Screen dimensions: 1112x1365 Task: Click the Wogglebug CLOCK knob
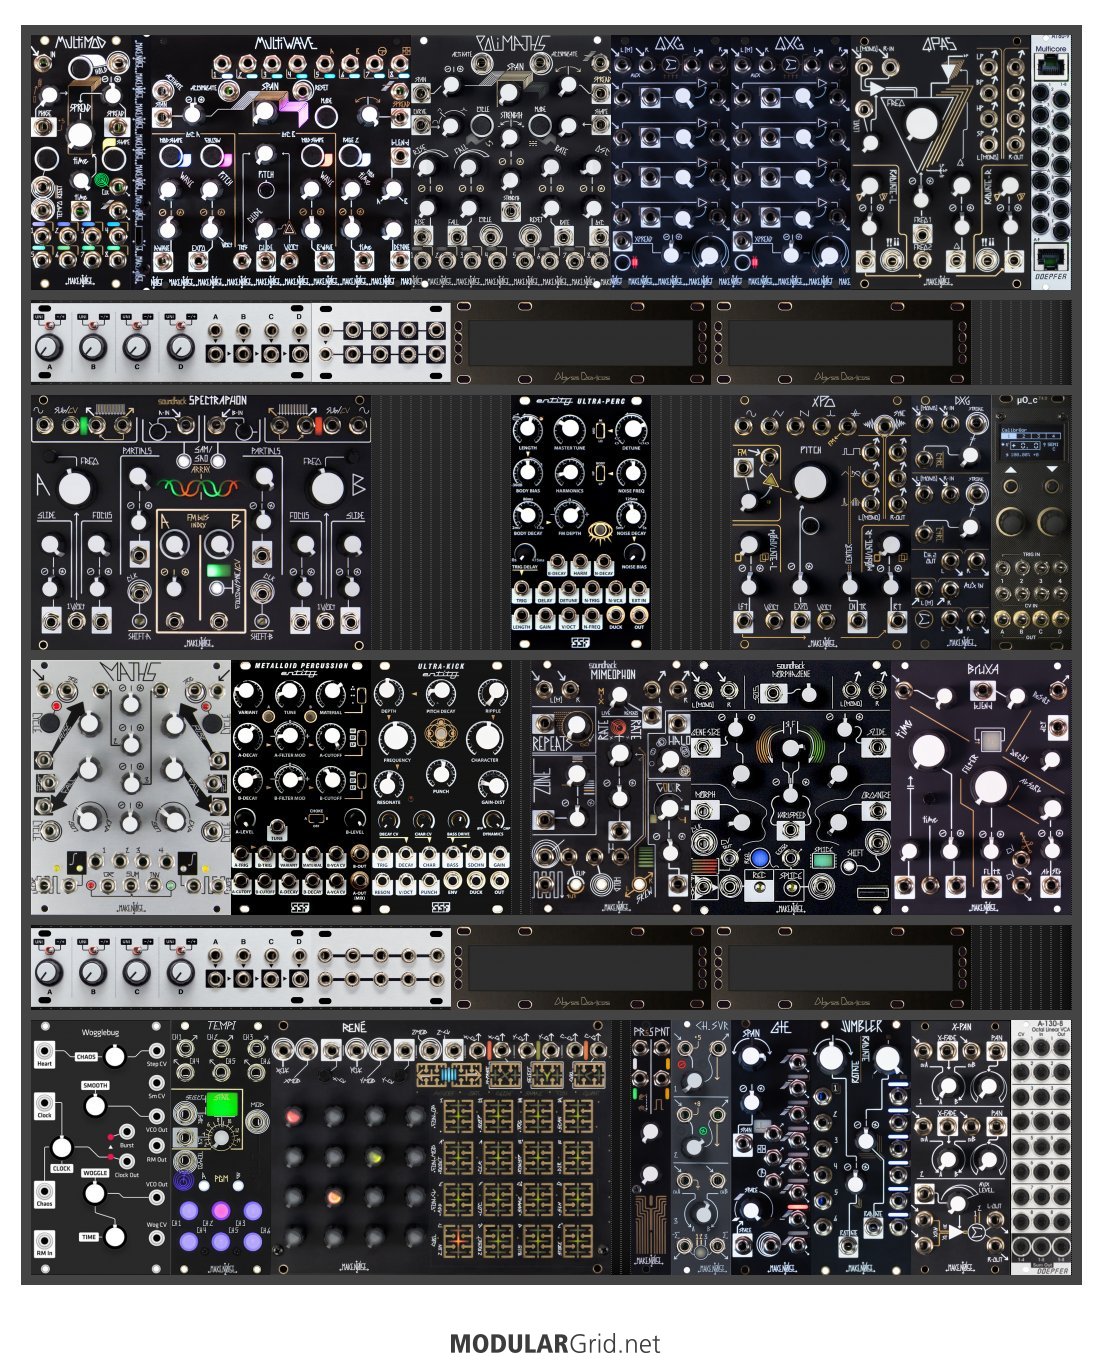[62, 1147]
